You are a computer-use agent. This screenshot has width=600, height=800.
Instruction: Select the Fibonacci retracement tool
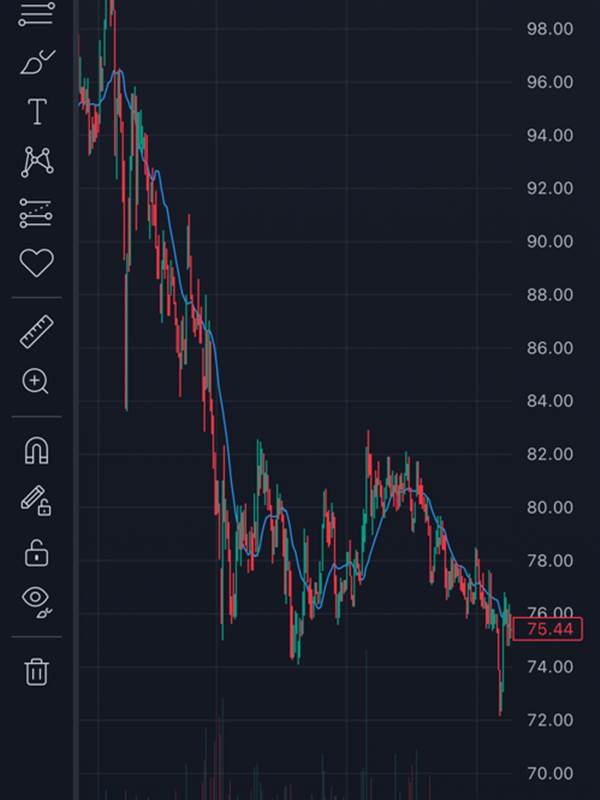pos(36,13)
